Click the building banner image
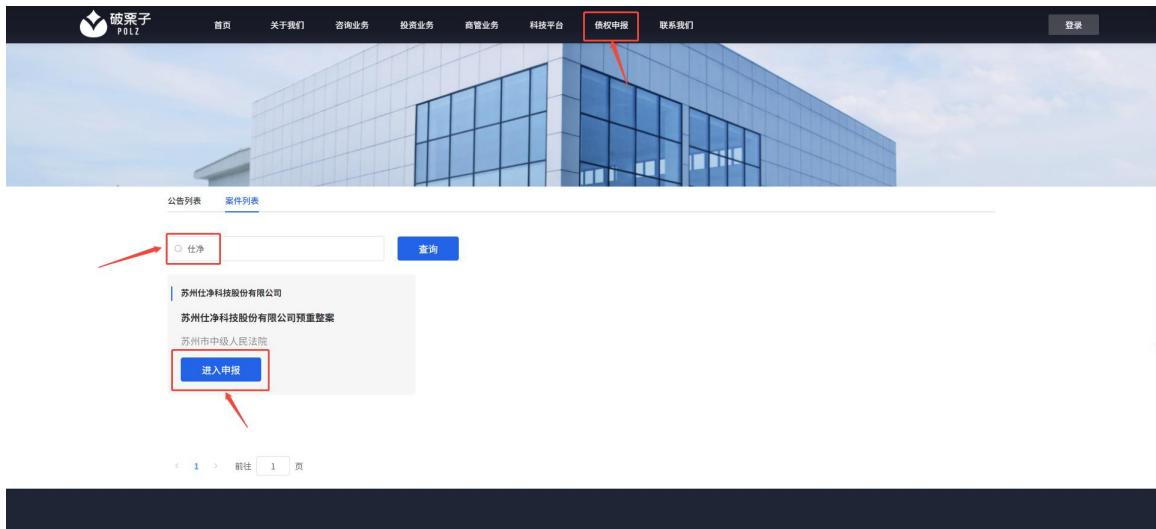Image resolution: width=1156 pixels, height=529 pixels. (x=581, y=114)
